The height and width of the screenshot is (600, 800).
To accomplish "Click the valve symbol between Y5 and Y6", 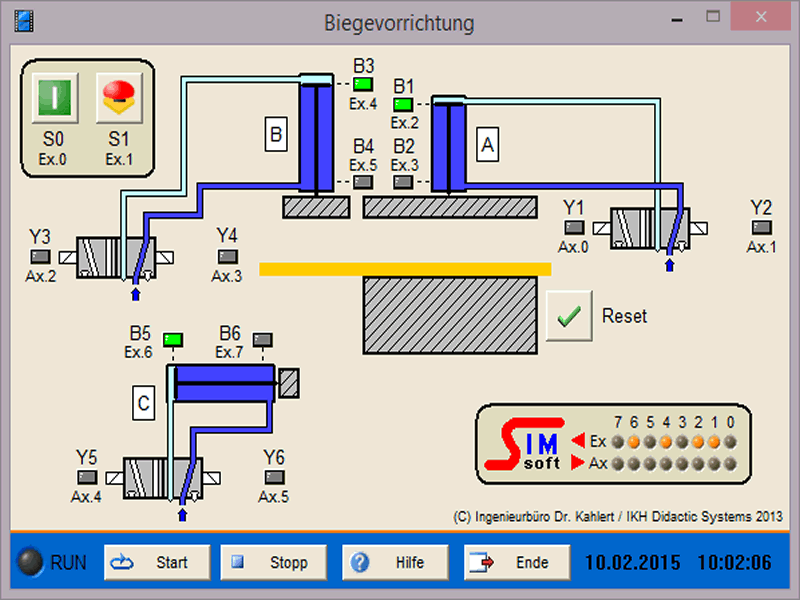I will coord(165,478).
